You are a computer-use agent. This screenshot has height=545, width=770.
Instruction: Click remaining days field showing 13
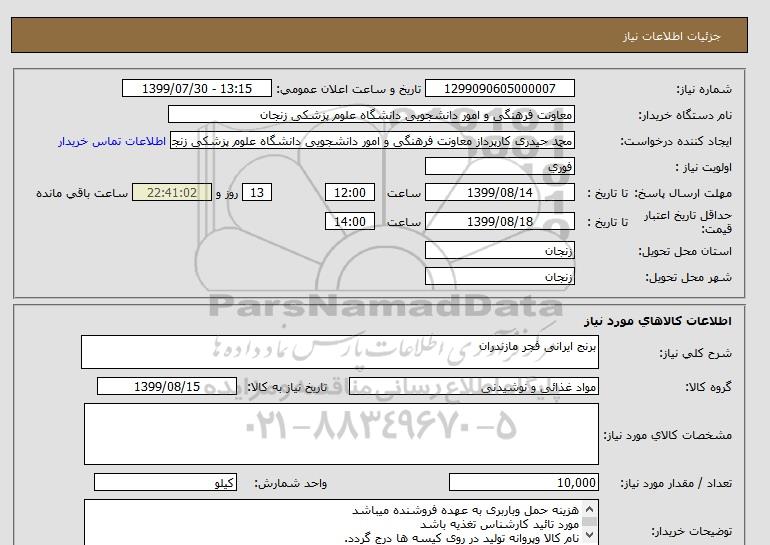[x=257, y=192]
